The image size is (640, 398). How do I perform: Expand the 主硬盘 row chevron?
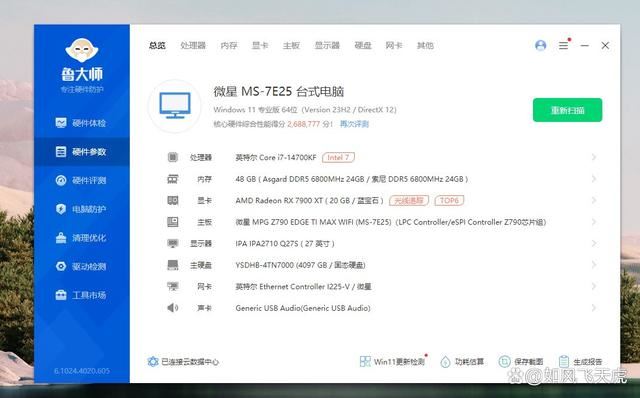click(594, 265)
